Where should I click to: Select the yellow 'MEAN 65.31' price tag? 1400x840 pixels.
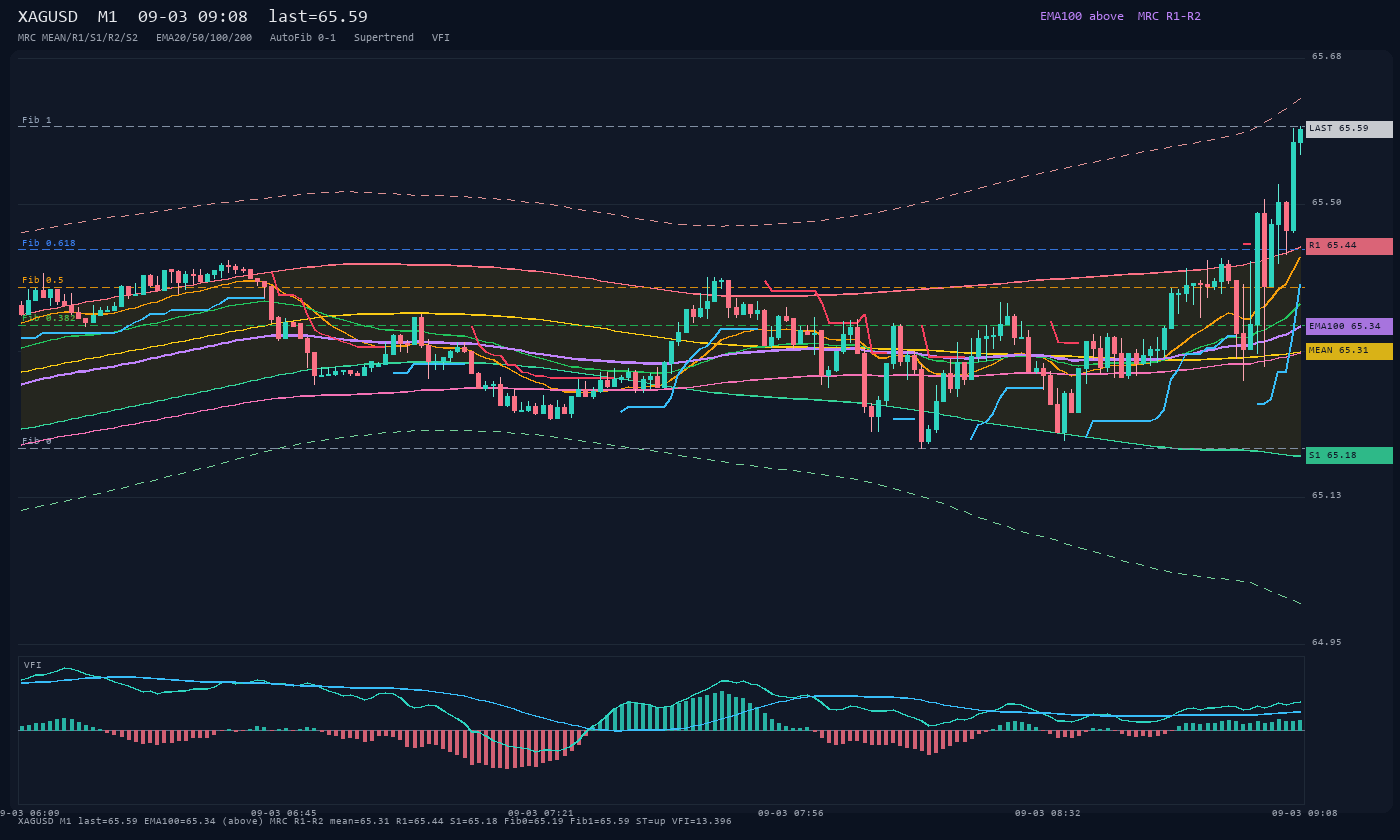pyautogui.click(x=1349, y=351)
